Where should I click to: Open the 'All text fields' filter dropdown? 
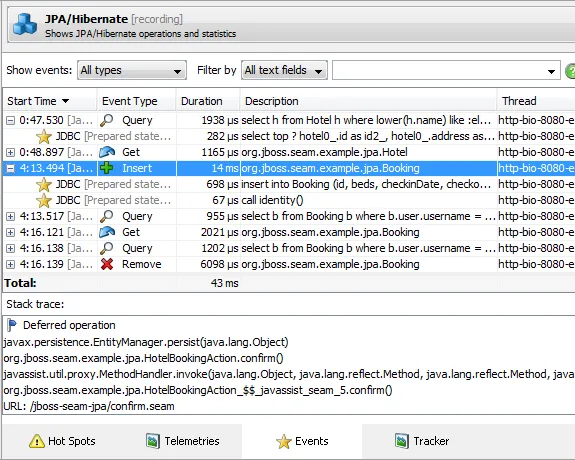[284, 70]
